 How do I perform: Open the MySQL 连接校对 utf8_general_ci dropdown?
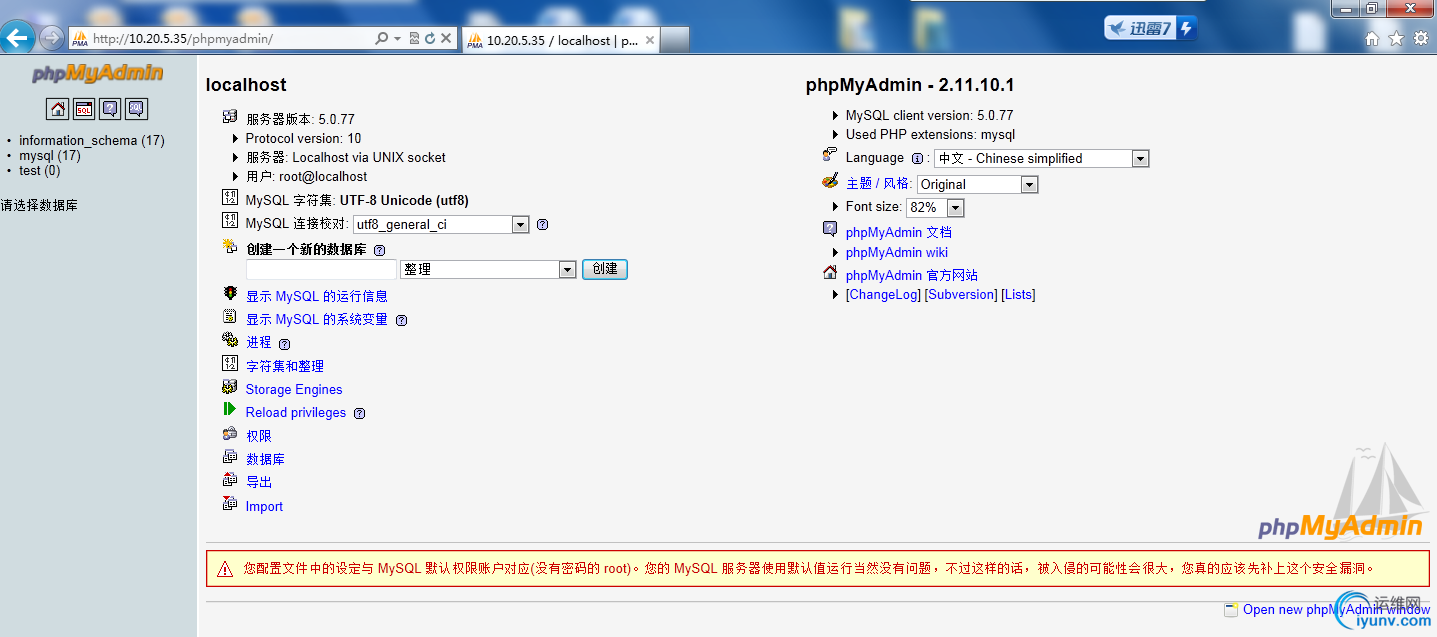pos(441,225)
